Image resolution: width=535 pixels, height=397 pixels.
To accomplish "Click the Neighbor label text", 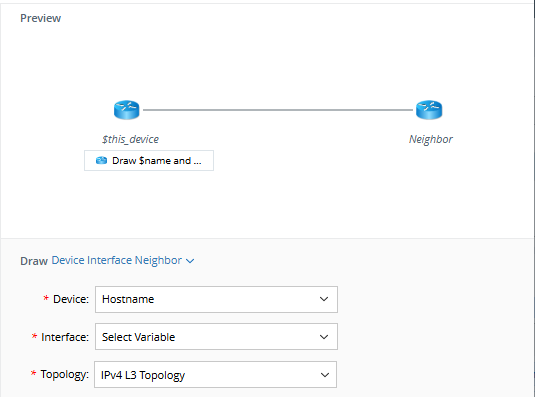I will (x=431, y=139).
